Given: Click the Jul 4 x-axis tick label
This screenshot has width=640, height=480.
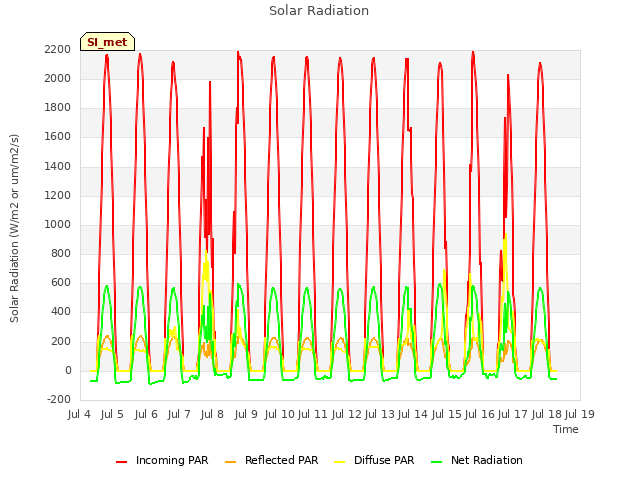Looking at the screenshot, I should (79, 415).
